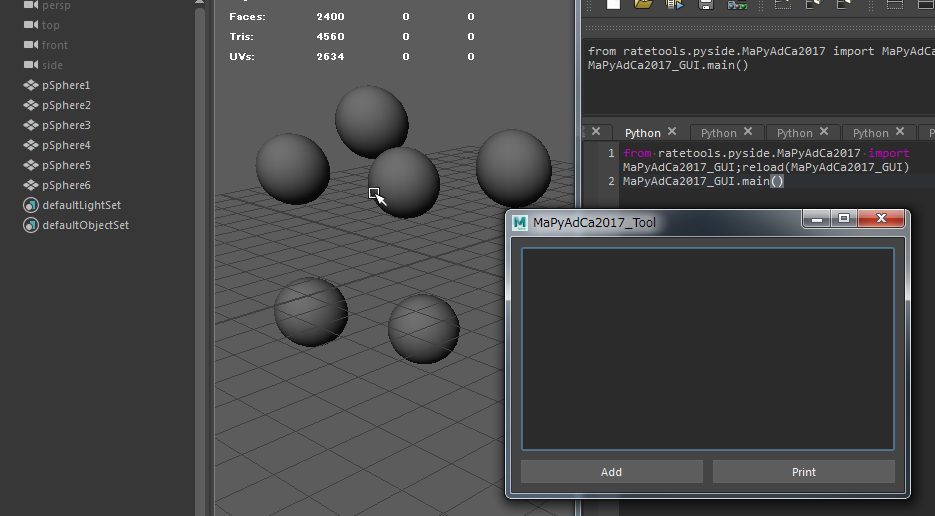Click line number 2 in script input
Viewport: 935px width, 516px height.
611,181
